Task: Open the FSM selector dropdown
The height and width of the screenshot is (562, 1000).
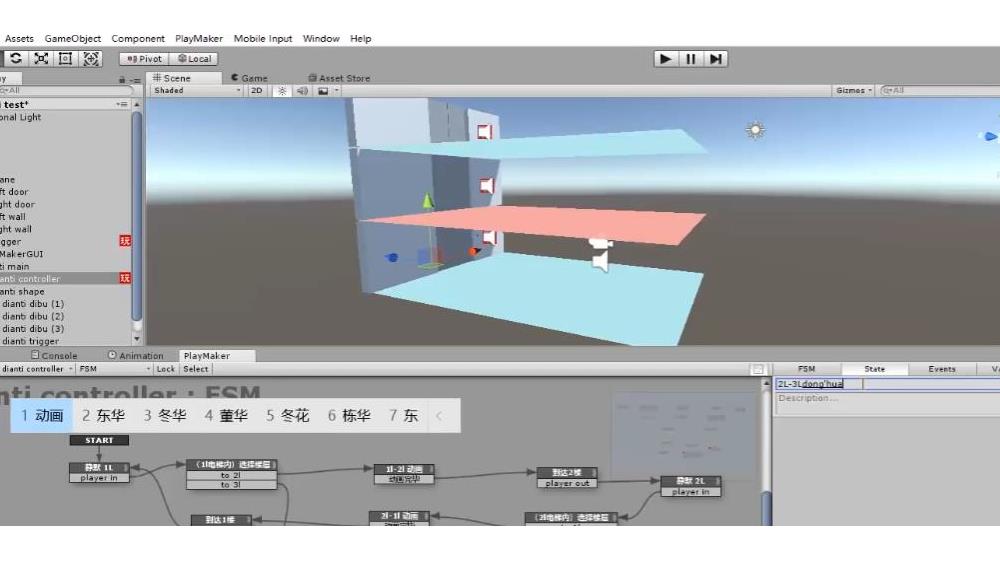Action: 115,369
